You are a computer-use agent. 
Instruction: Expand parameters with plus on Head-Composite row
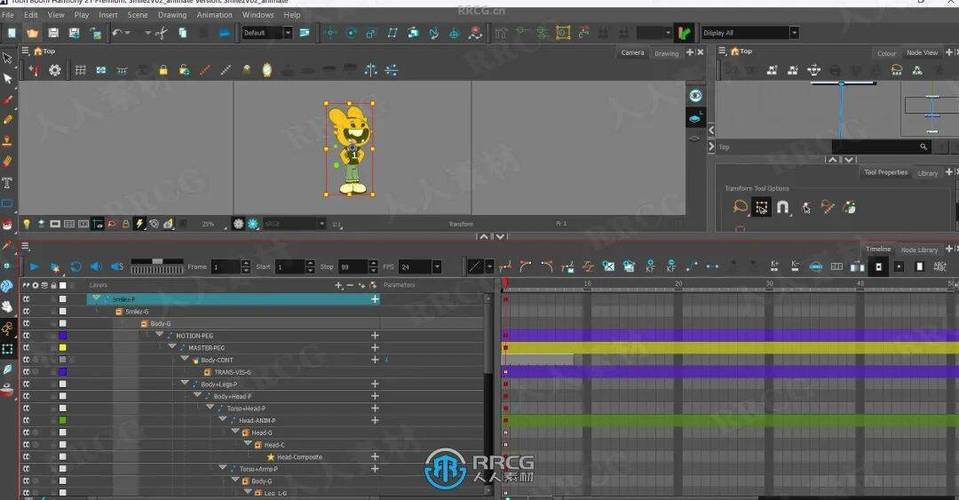tap(375, 457)
